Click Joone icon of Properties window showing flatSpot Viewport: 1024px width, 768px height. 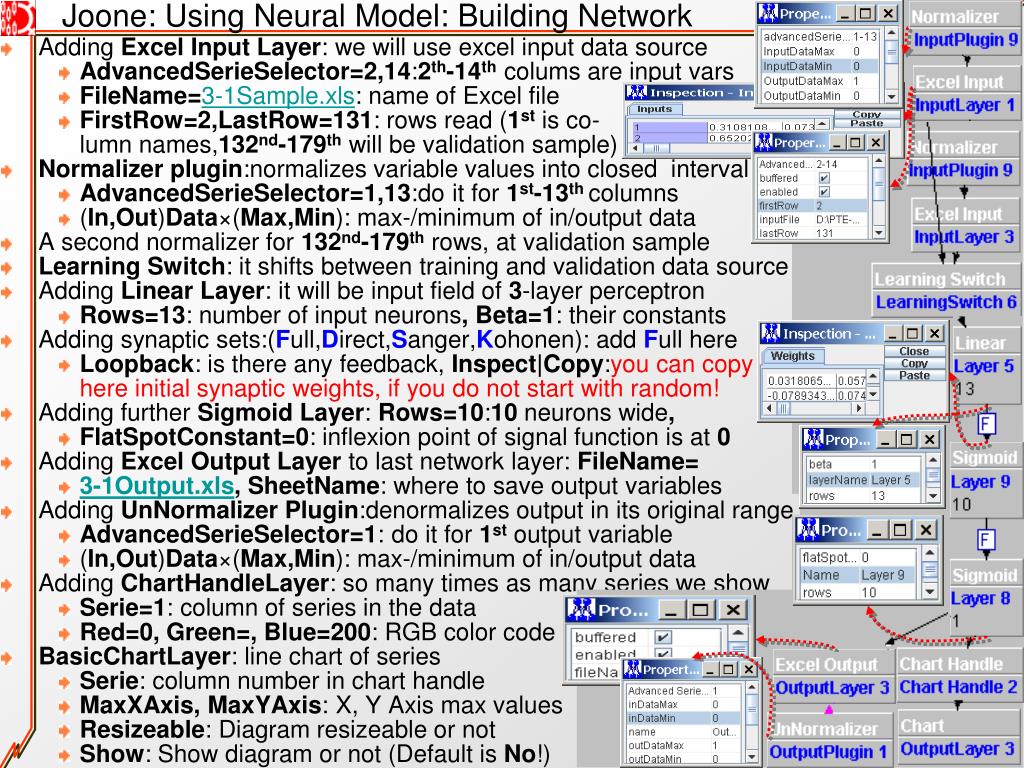coord(808,530)
